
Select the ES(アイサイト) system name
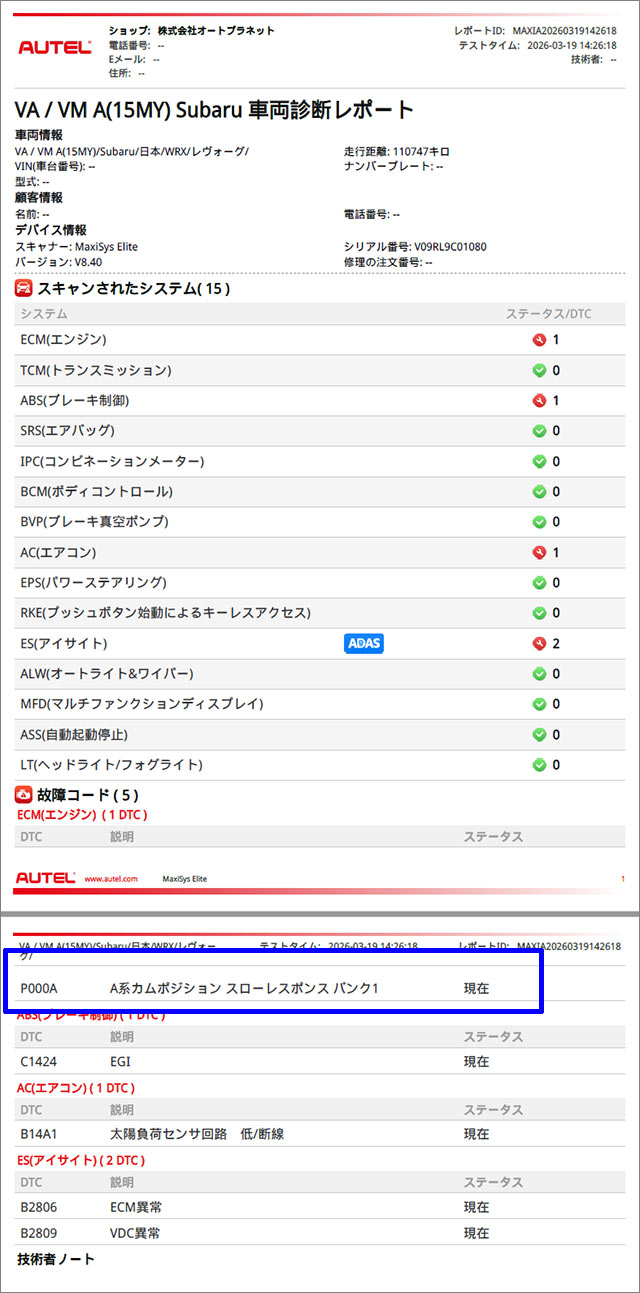(x=64, y=643)
